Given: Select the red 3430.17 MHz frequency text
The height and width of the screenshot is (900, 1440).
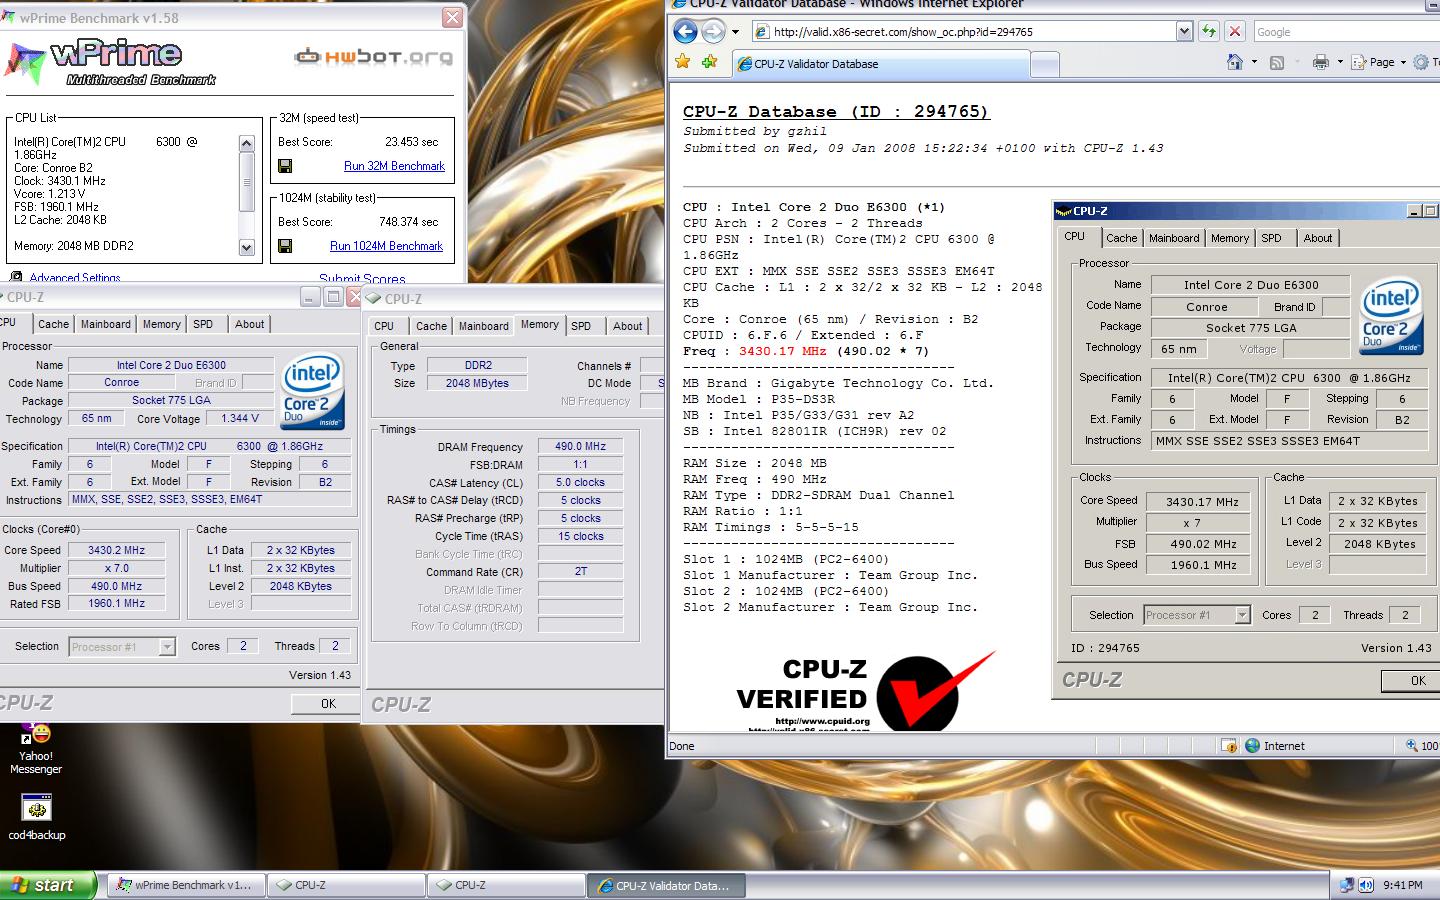Looking at the screenshot, I should [782, 351].
